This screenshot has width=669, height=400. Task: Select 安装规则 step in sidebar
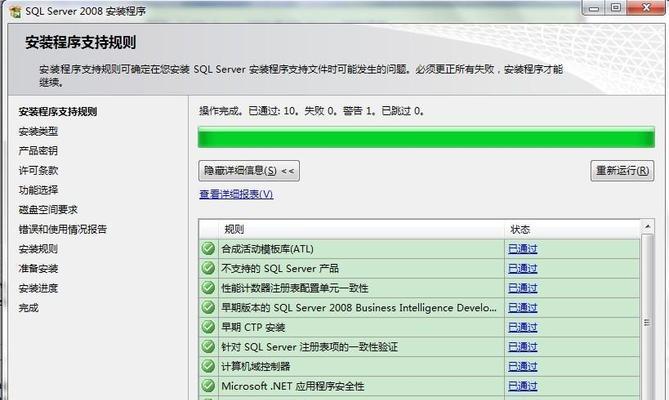[x=38, y=249]
